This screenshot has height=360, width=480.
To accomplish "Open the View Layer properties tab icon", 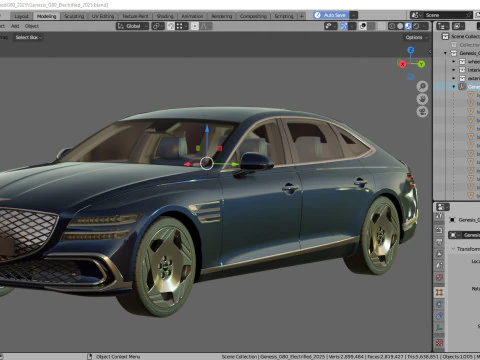I will tap(439, 254).
